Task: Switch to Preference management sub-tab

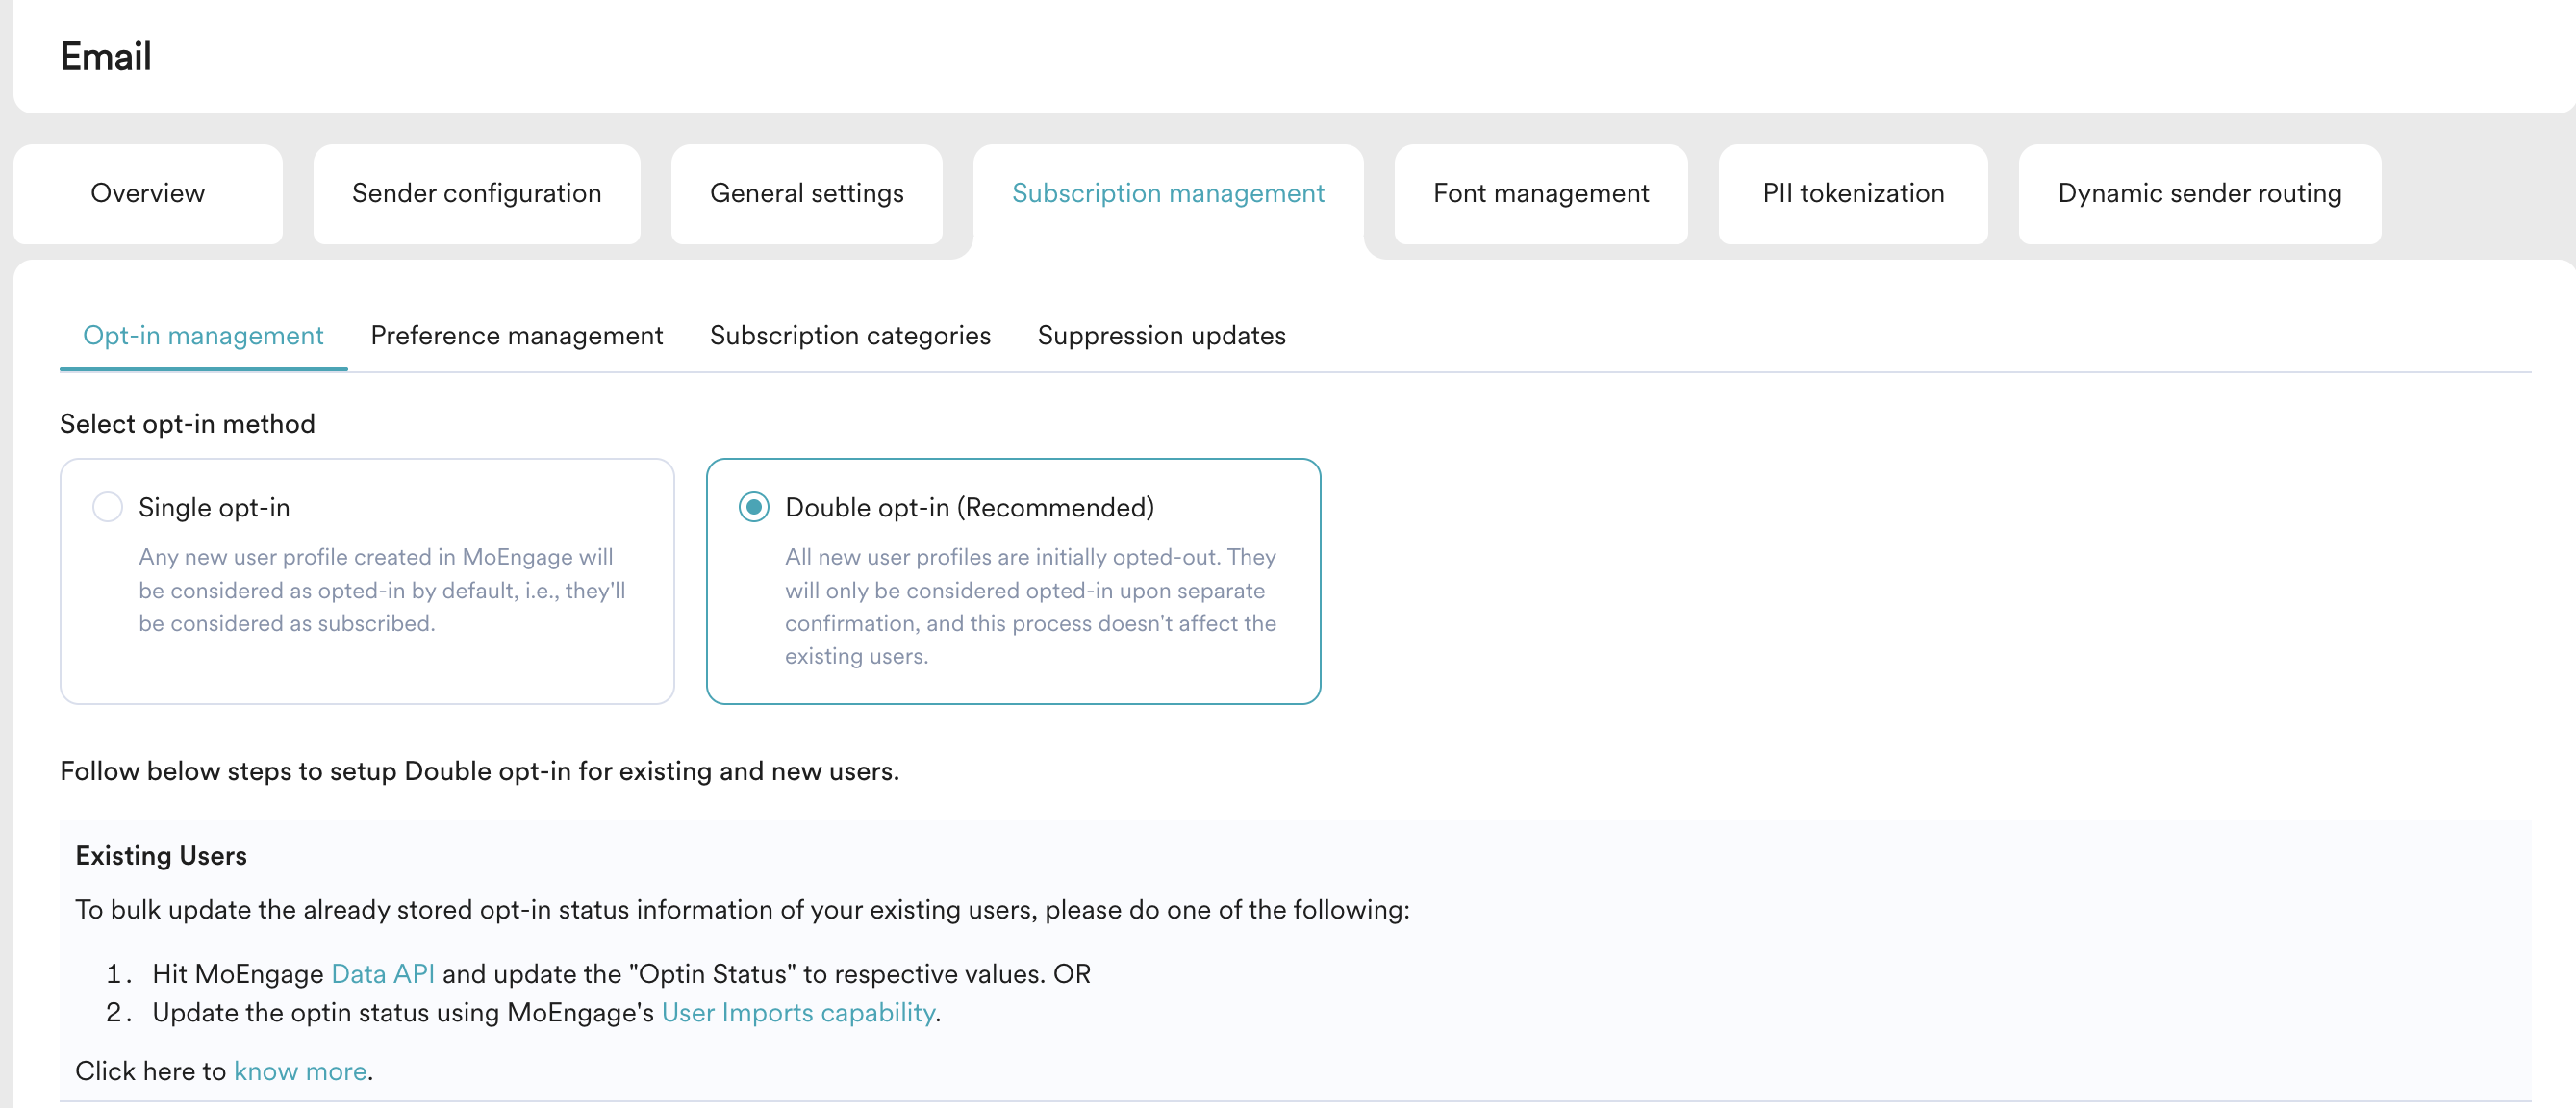Action: [x=516, y=335]
